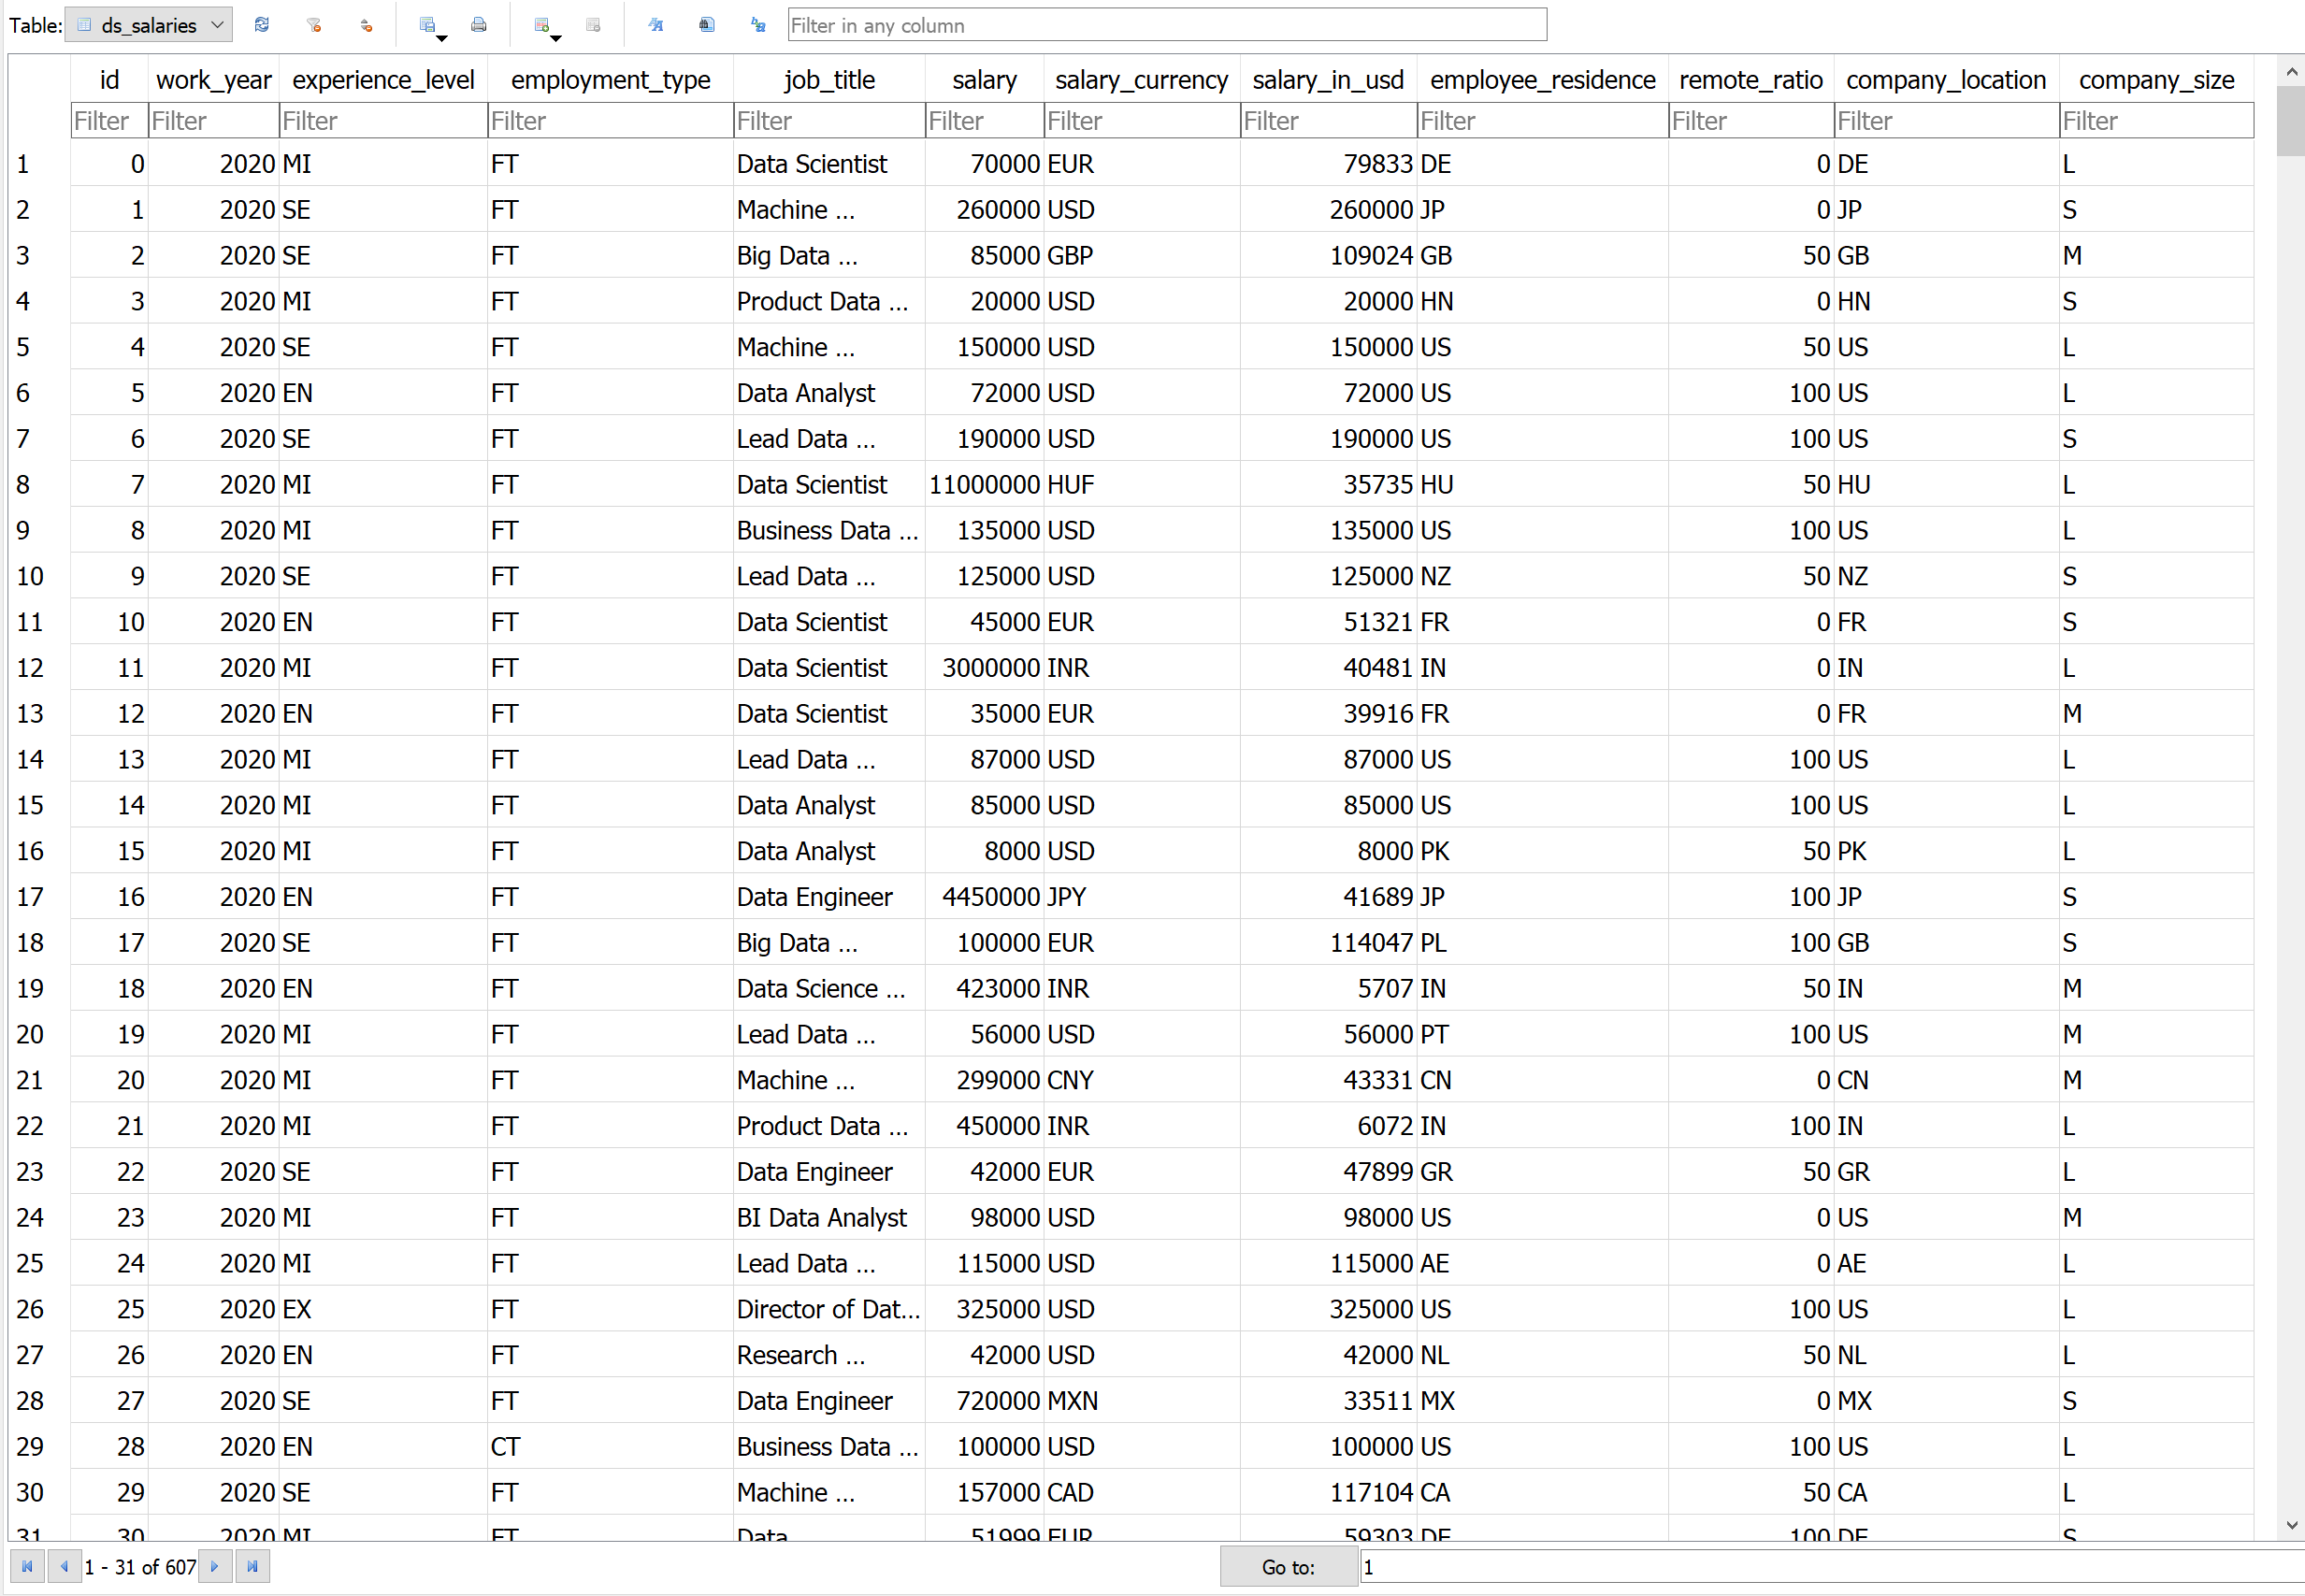Sort by the work_year column header

[214, 80]
